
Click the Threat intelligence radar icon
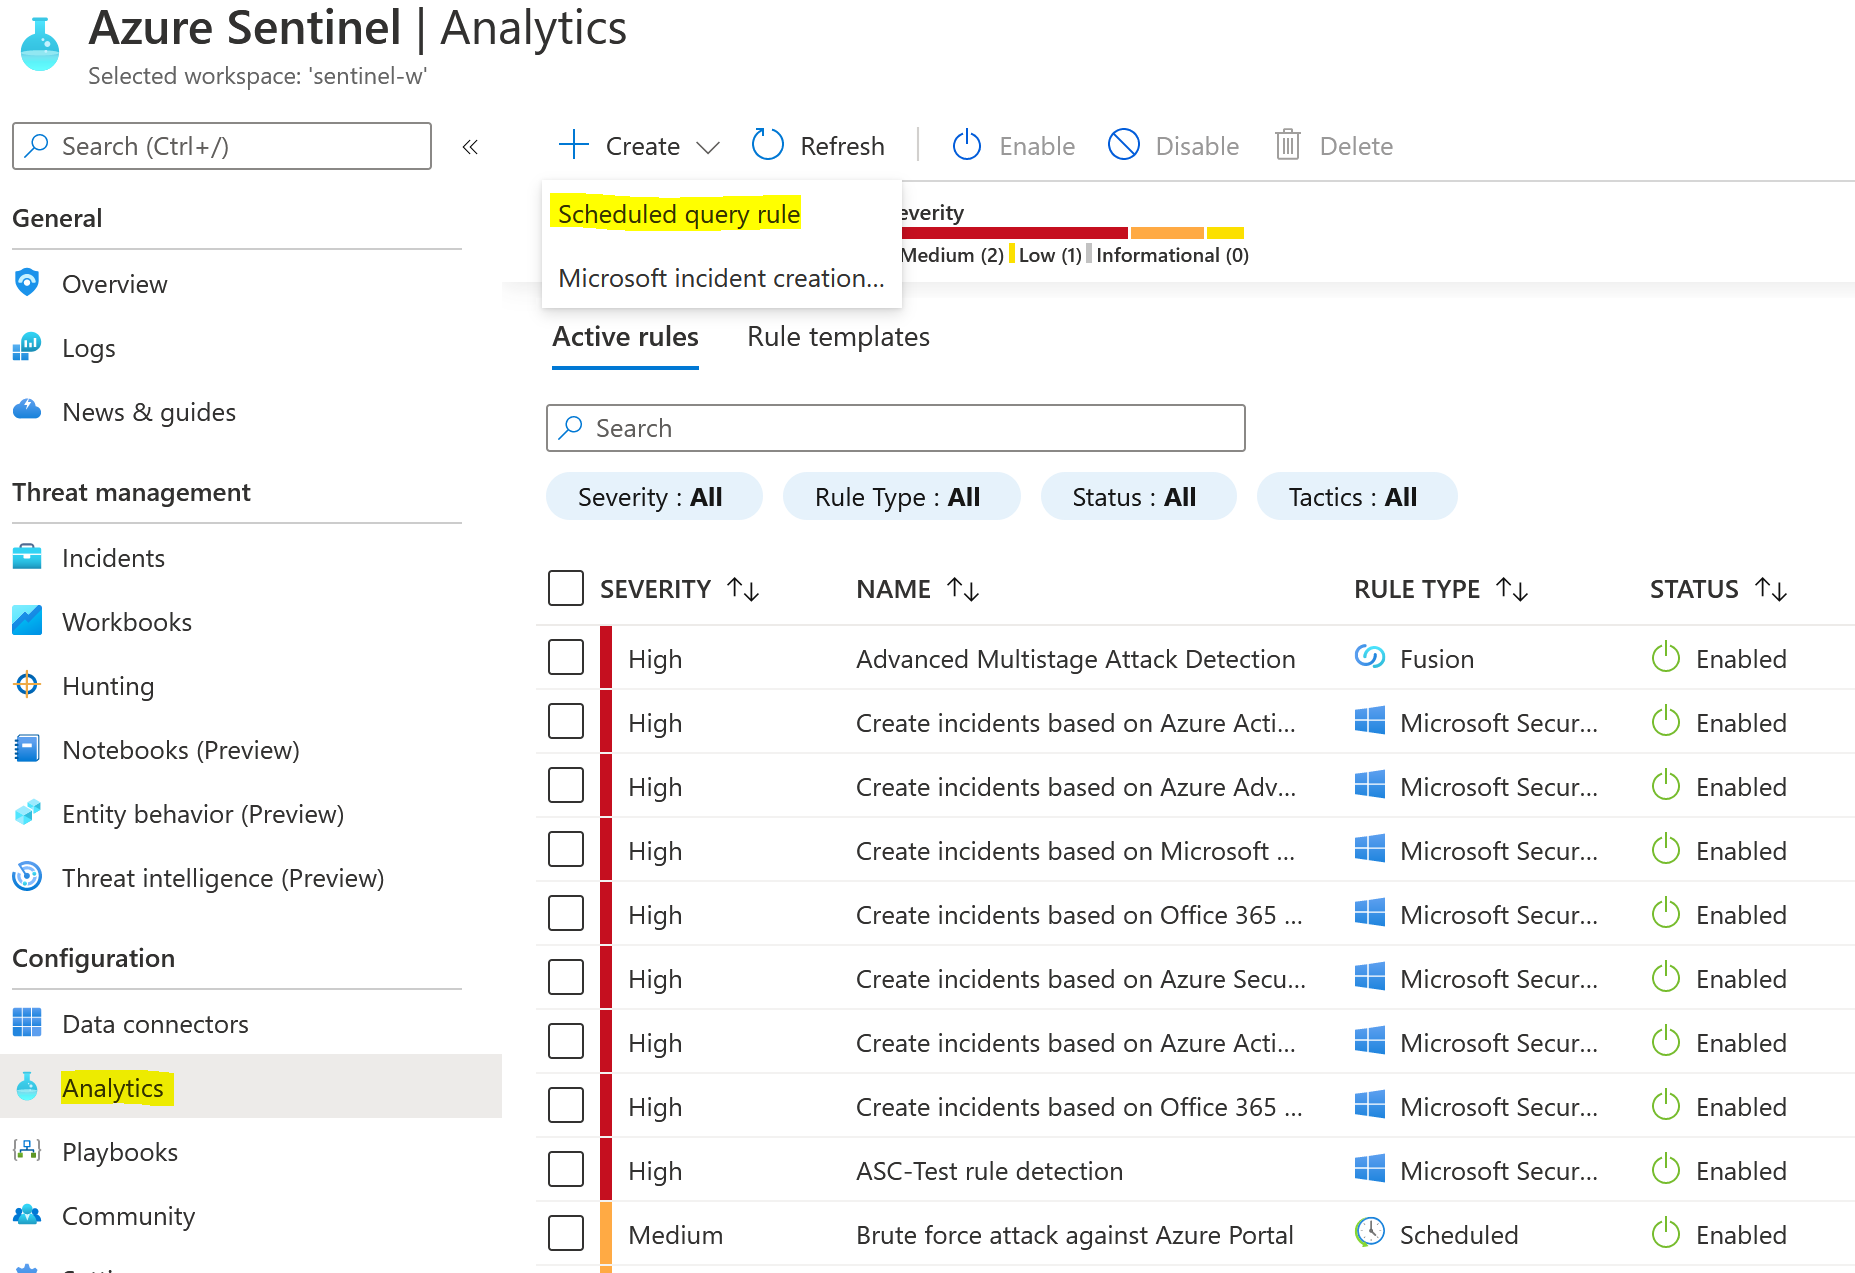pyautogui.click(x=27, y=877)
